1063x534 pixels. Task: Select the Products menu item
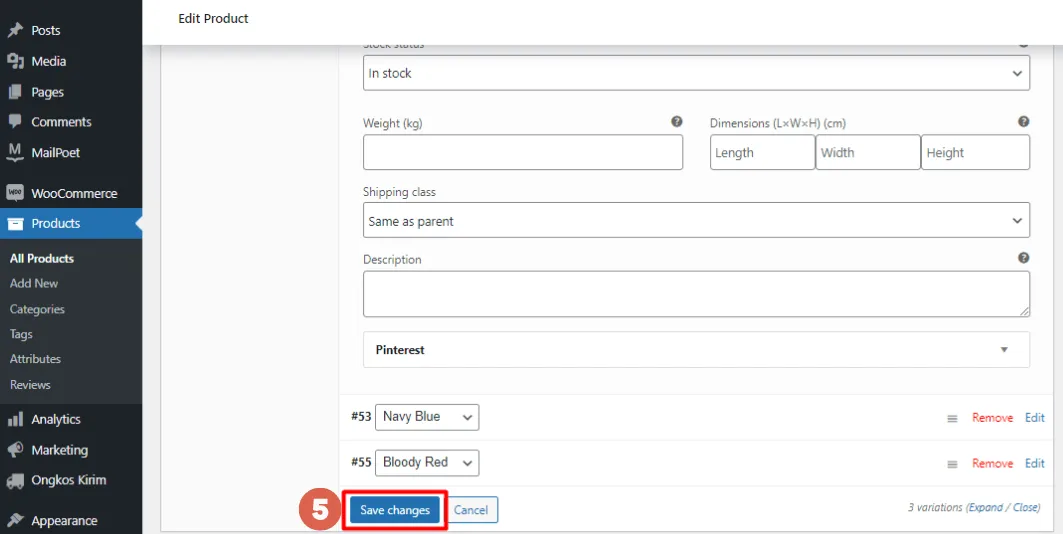[x=71, y=224]
